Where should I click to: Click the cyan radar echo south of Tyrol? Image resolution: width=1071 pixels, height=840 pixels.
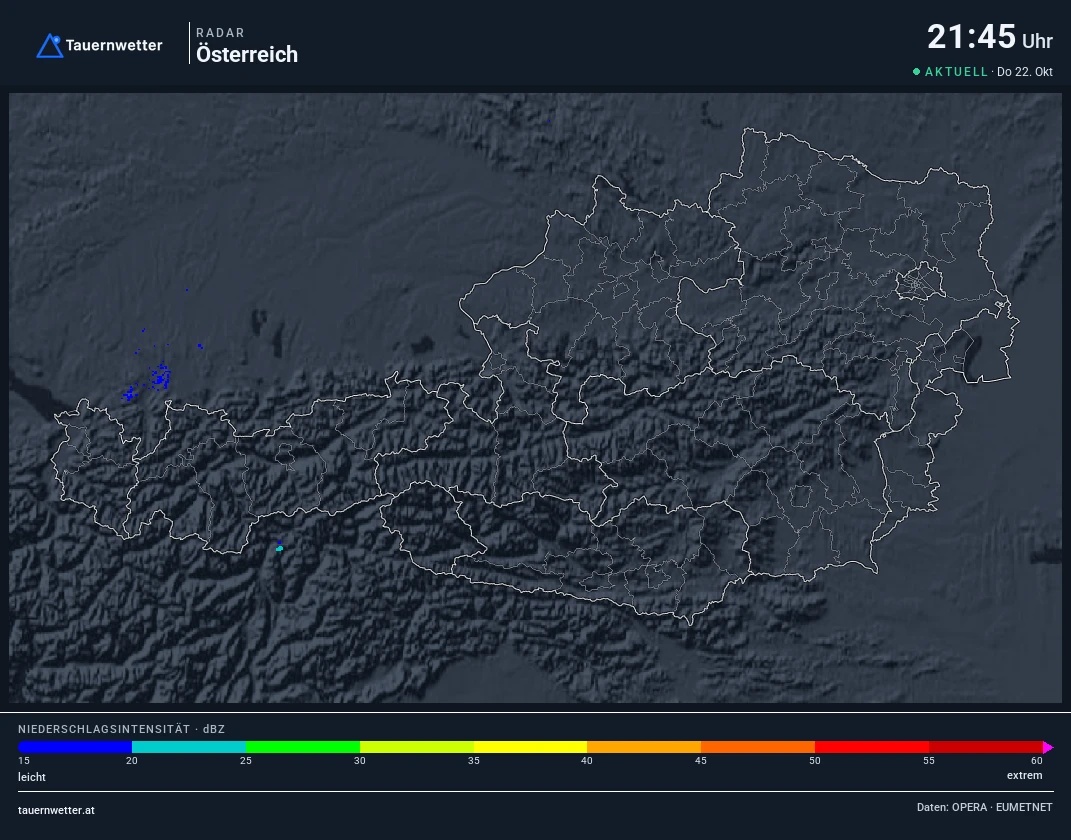279,548
